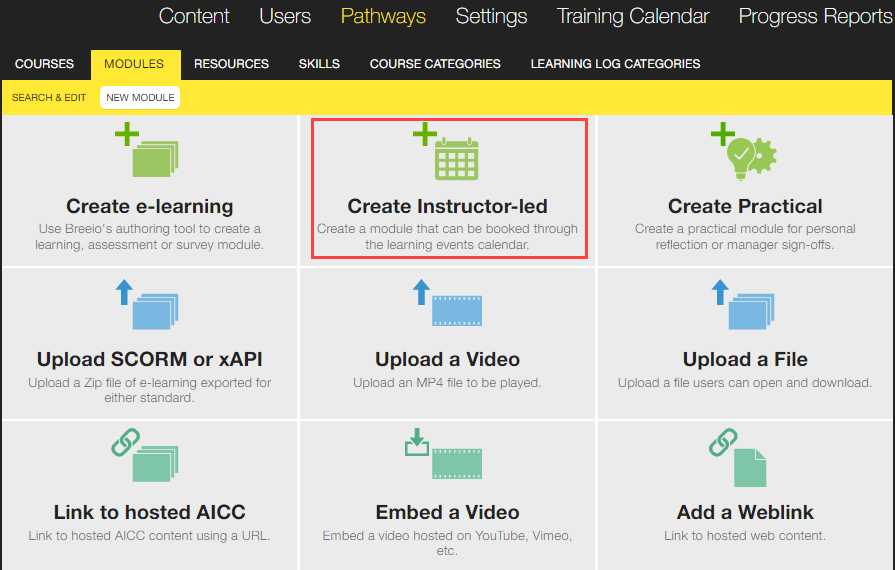The height and width of the screenshot is (570, 895).
Task: Click the Create e-learning stacked pages icon
Action: [147, 150]
